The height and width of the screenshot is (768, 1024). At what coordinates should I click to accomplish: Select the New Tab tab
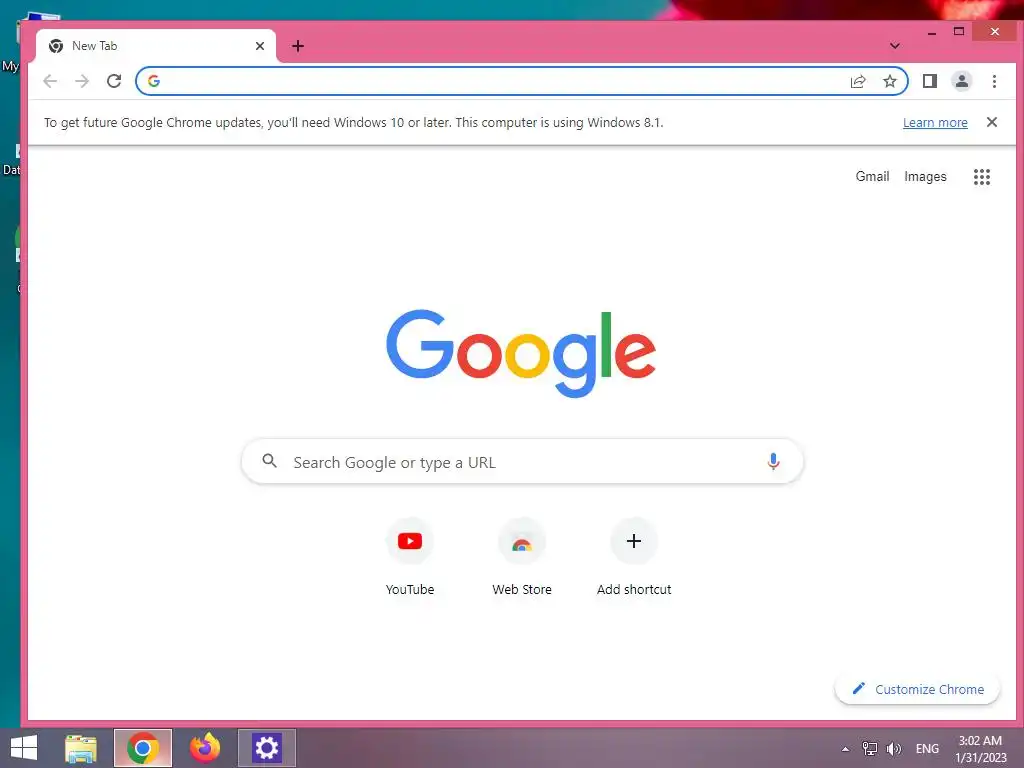[155, 46]
